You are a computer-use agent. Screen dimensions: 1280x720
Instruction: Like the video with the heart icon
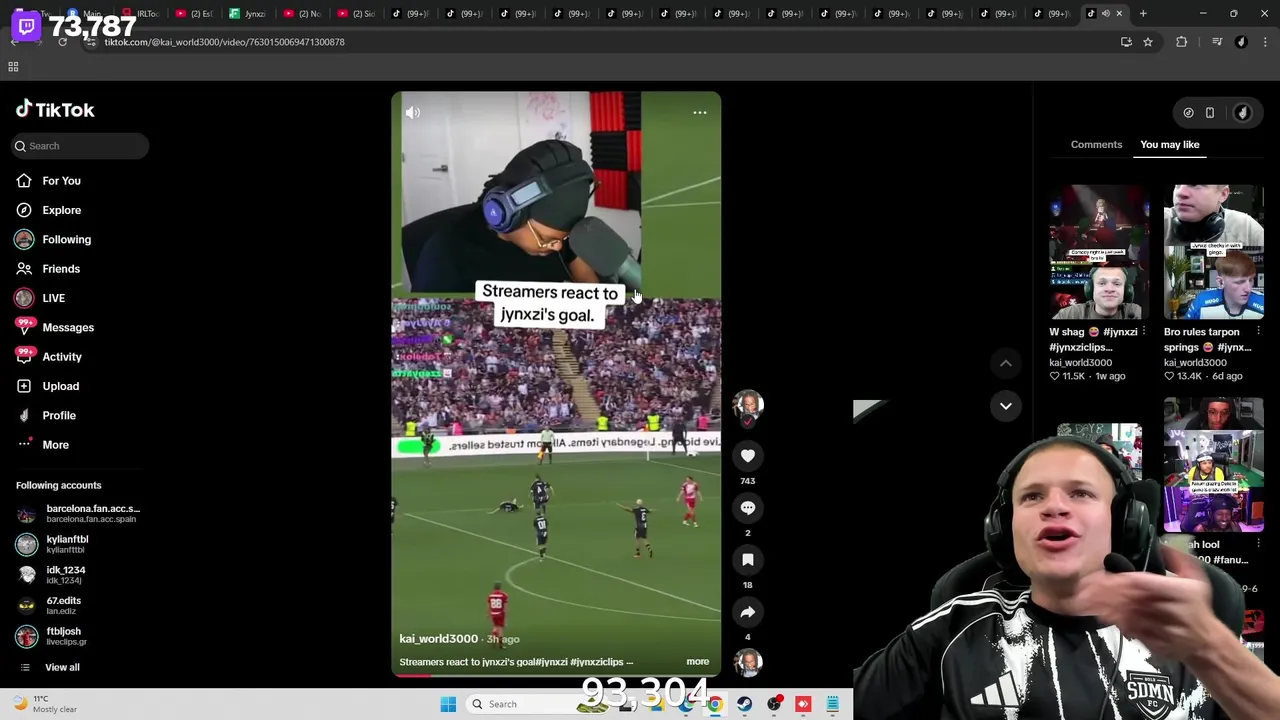coord(748,456)
